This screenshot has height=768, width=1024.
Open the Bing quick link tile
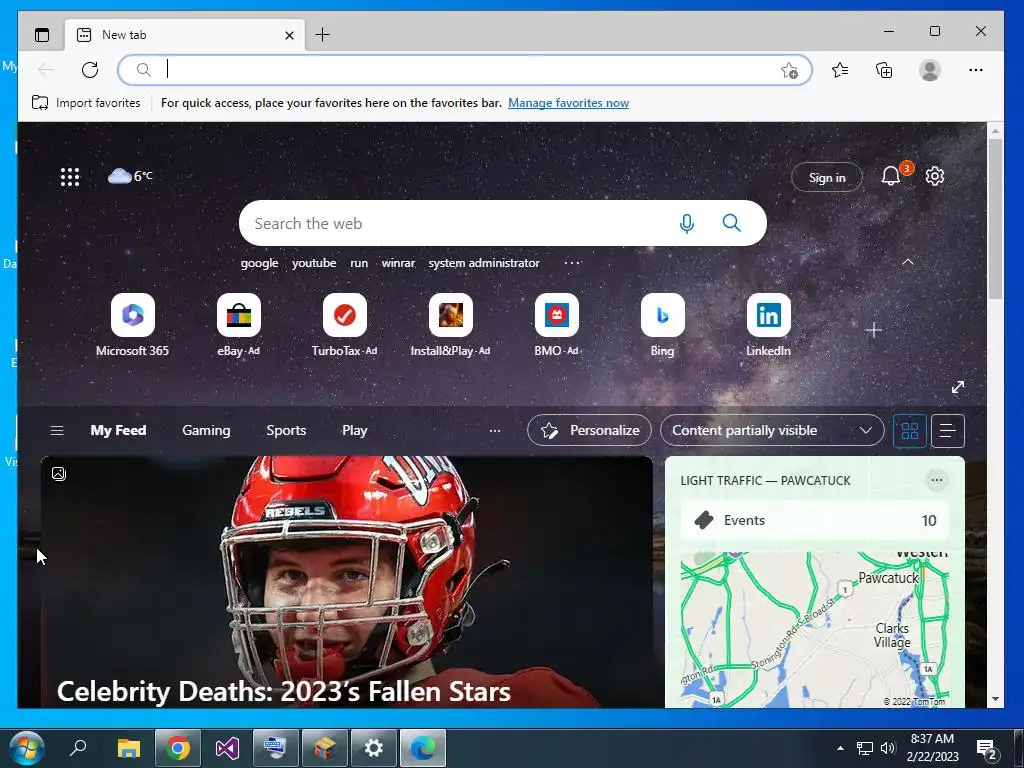click(x=662, y=325)
